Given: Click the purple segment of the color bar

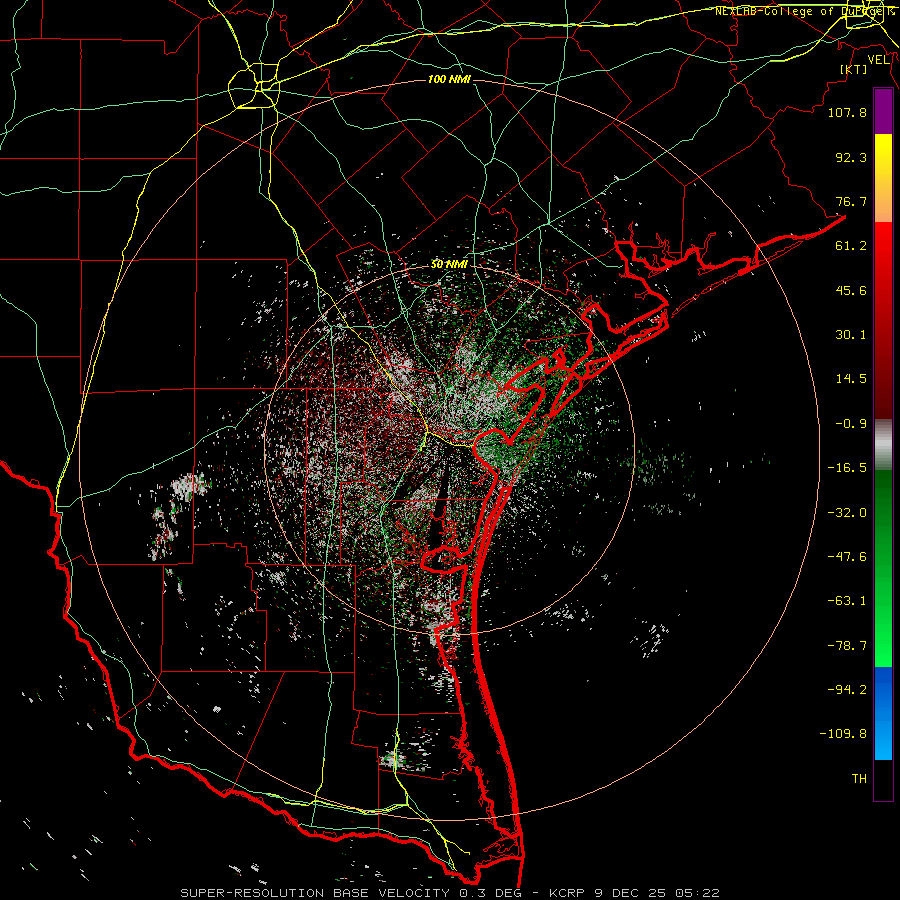Looking at the screenshot, I should click(x=883, y=111).
